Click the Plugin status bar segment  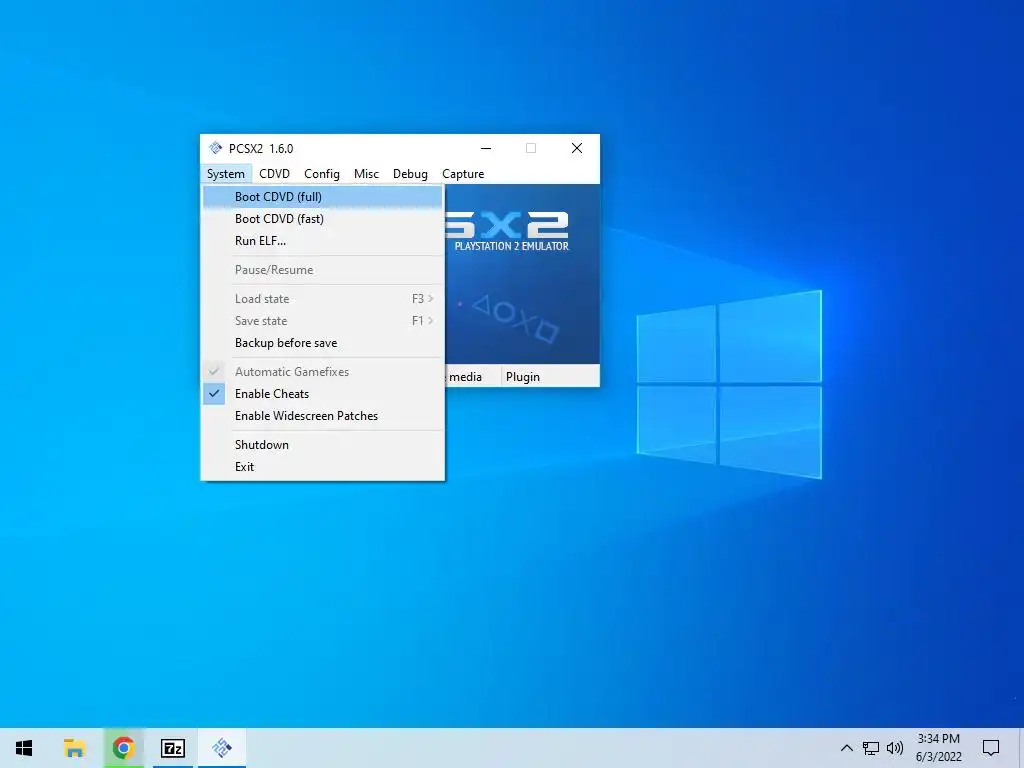pos(550,377)
